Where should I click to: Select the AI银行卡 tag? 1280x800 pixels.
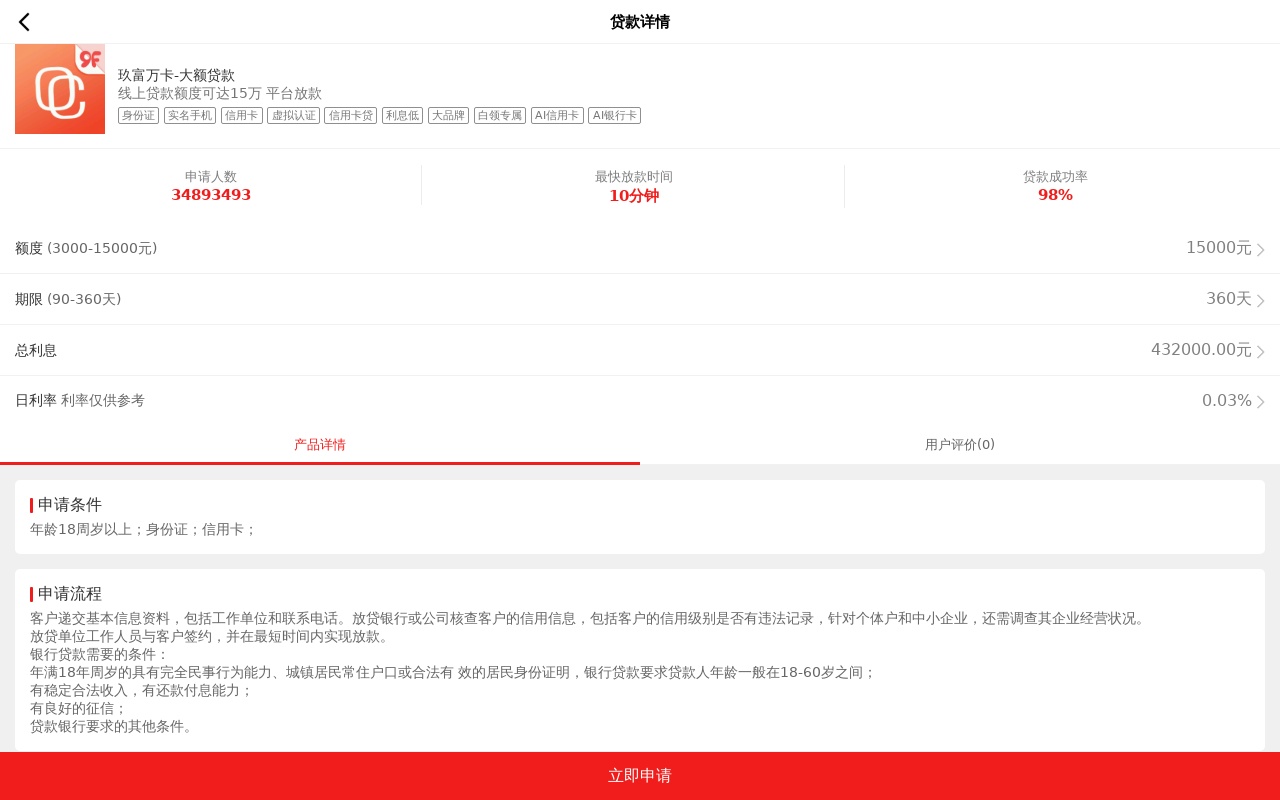point(615,115)
